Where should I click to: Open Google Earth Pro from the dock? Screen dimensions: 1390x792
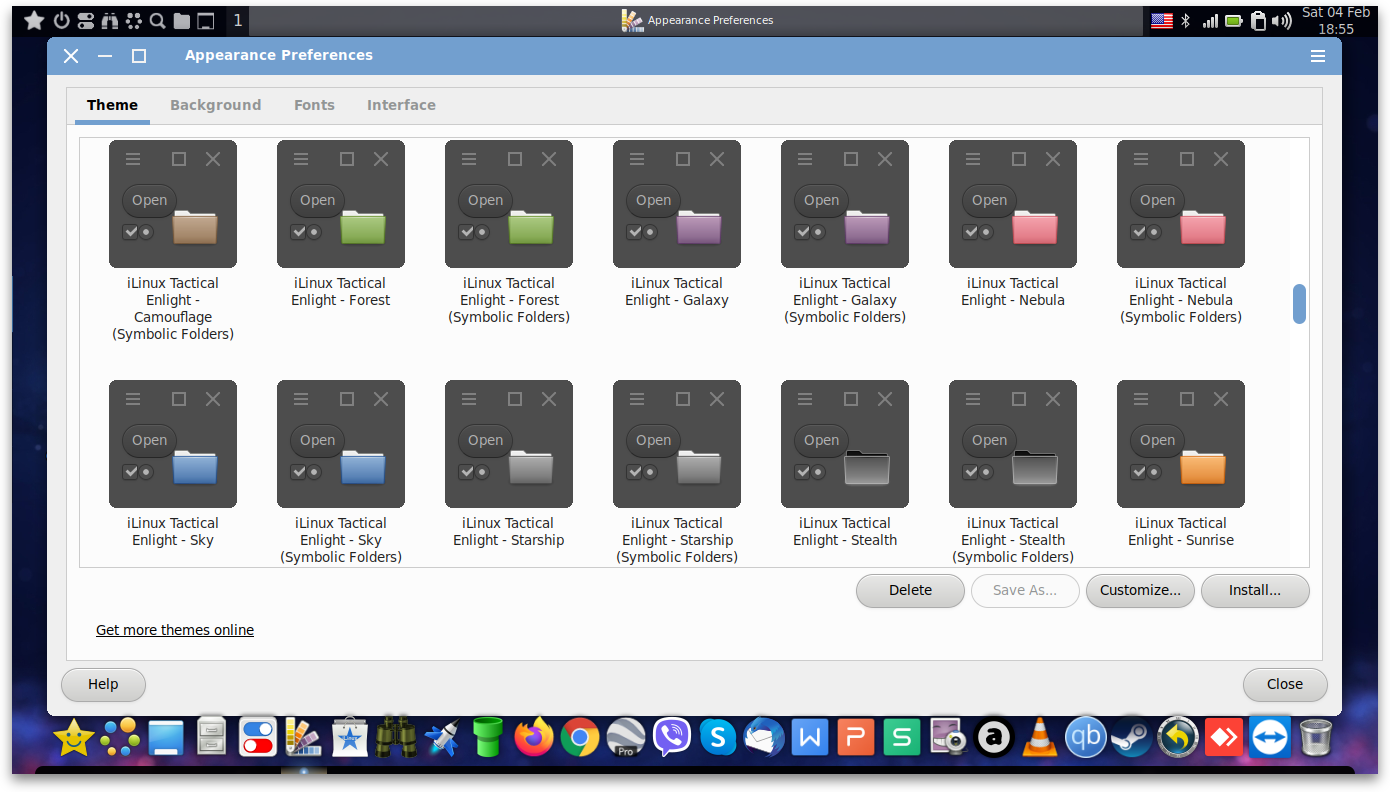[x=626, y=738]
